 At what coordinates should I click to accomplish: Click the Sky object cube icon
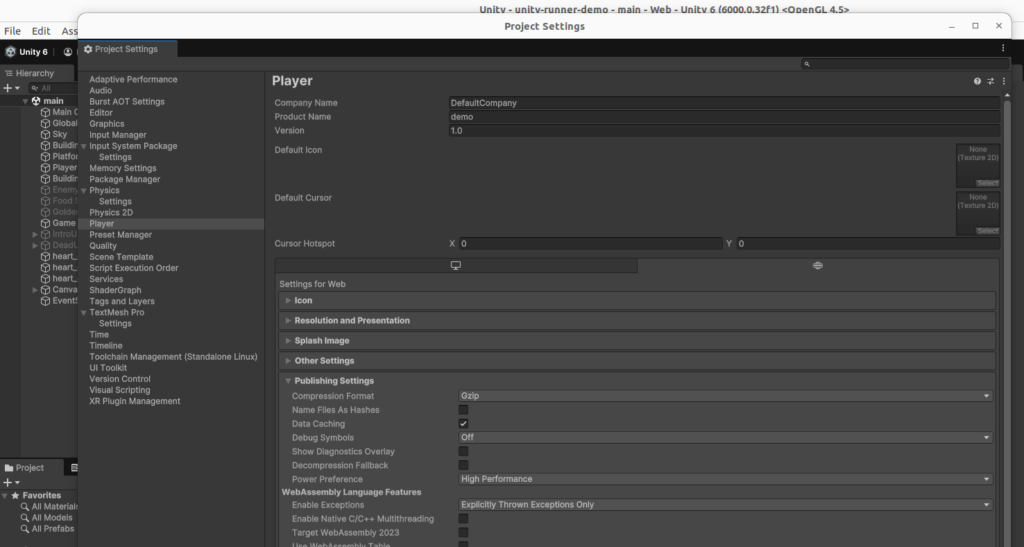[x=45, y=134]
